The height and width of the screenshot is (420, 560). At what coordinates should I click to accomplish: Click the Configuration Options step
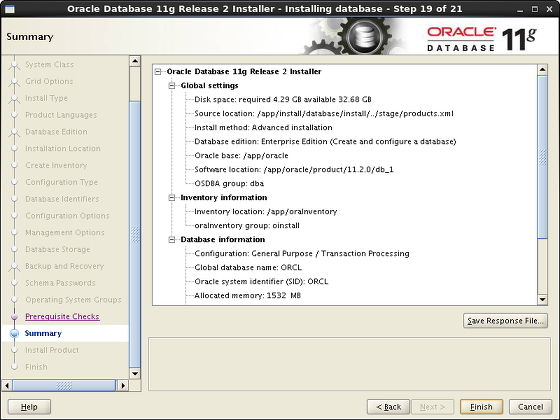[67, 216]
